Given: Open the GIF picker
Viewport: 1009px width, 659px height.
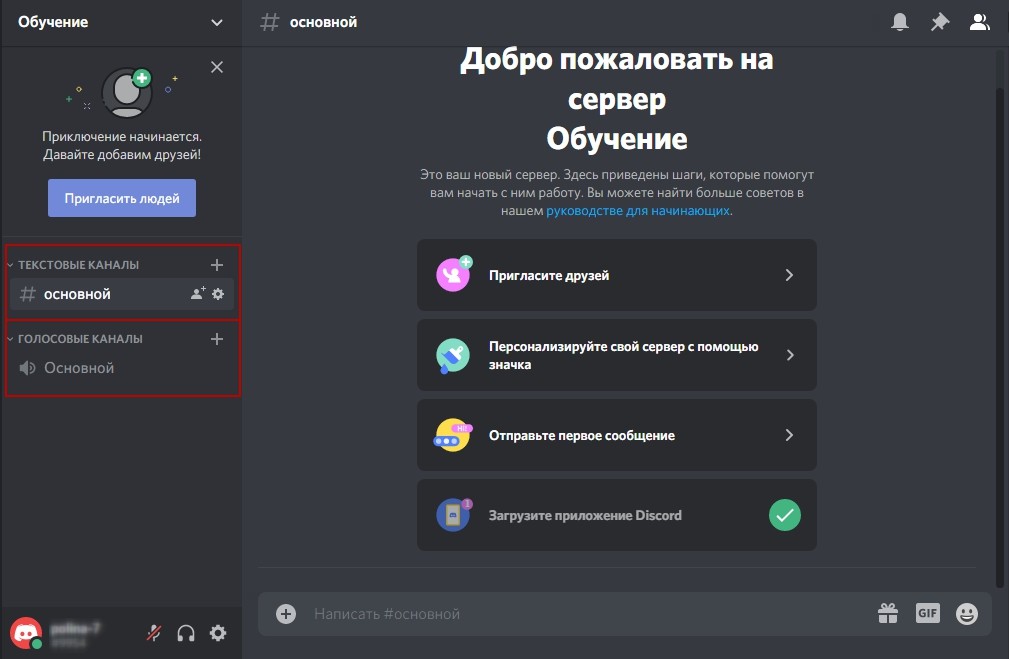Looking at the screenshot, I should tap(927, 613).
